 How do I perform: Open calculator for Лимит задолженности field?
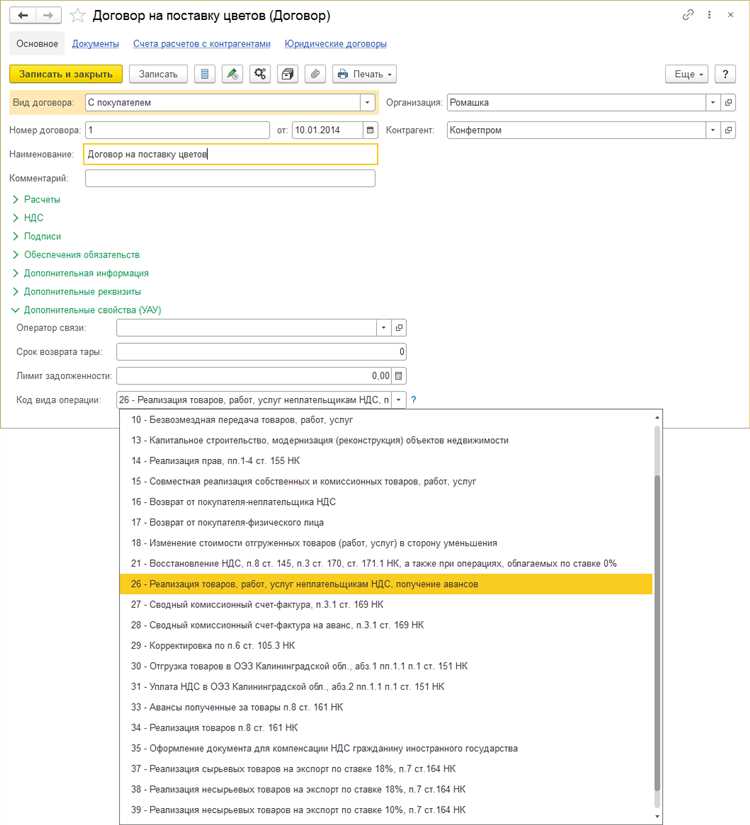click(x=398, y=376)
